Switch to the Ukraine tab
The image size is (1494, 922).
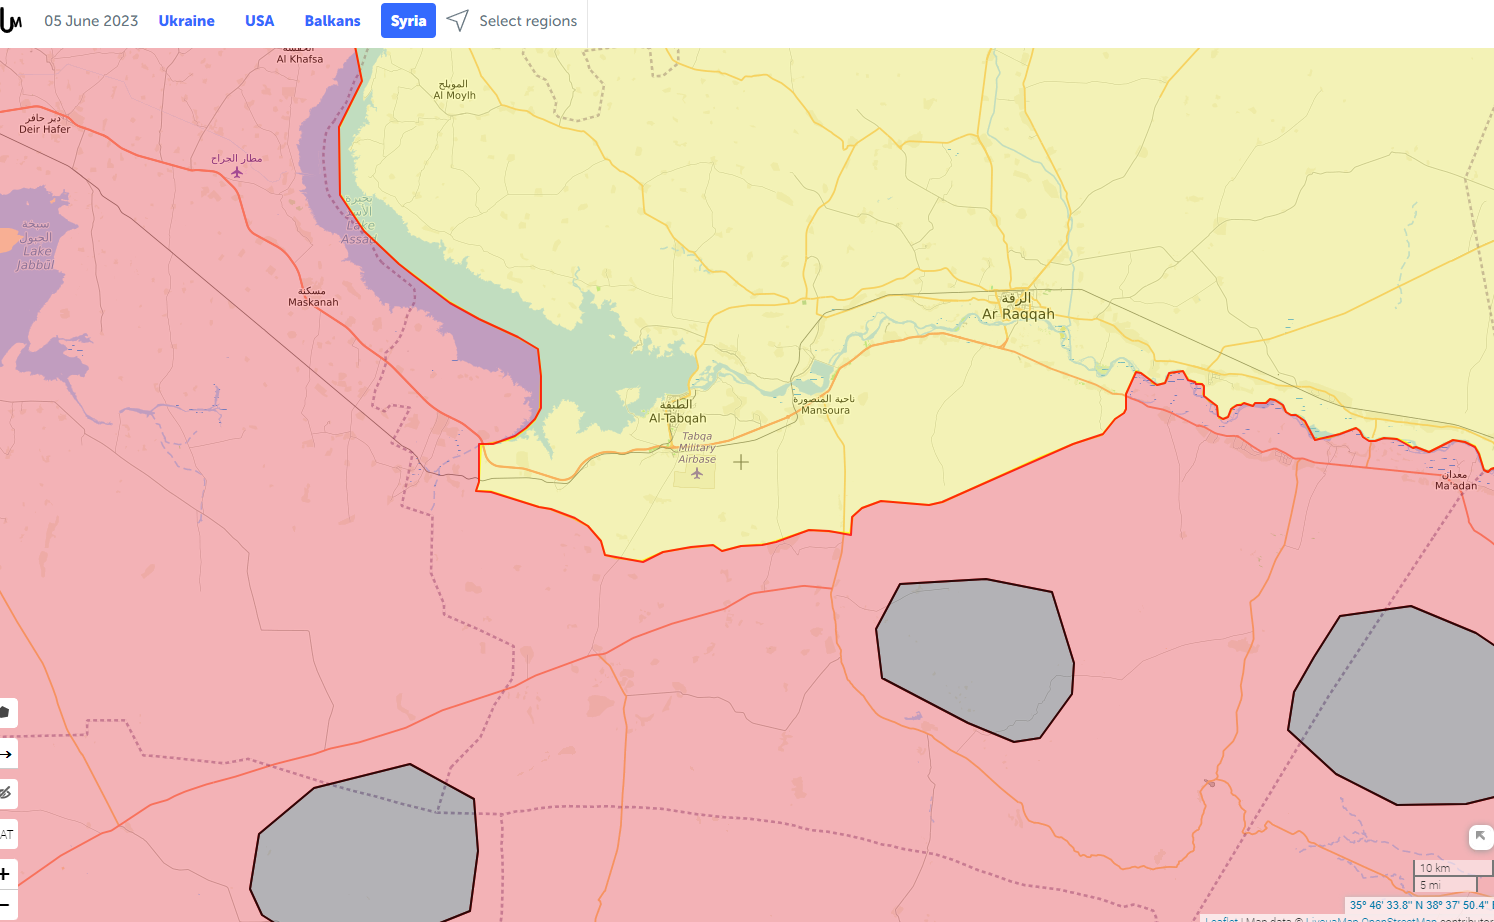coord(186,21)
